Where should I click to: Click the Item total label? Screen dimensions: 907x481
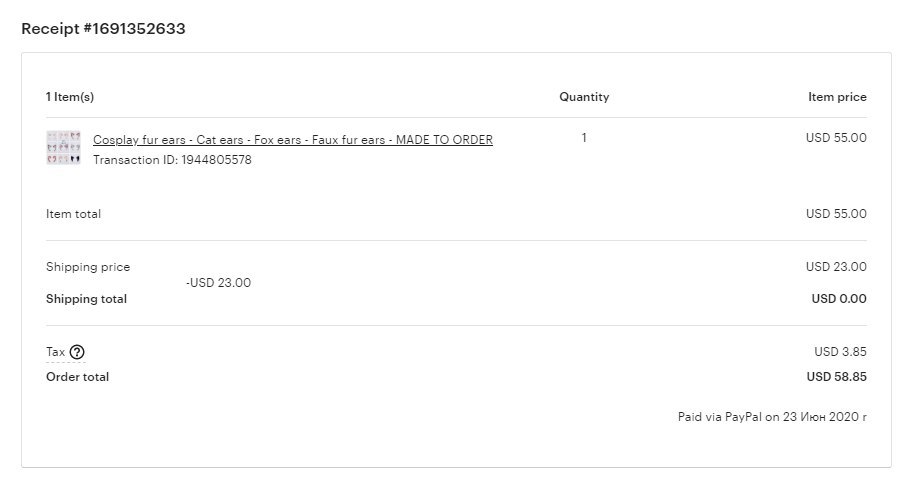point(73,214)
